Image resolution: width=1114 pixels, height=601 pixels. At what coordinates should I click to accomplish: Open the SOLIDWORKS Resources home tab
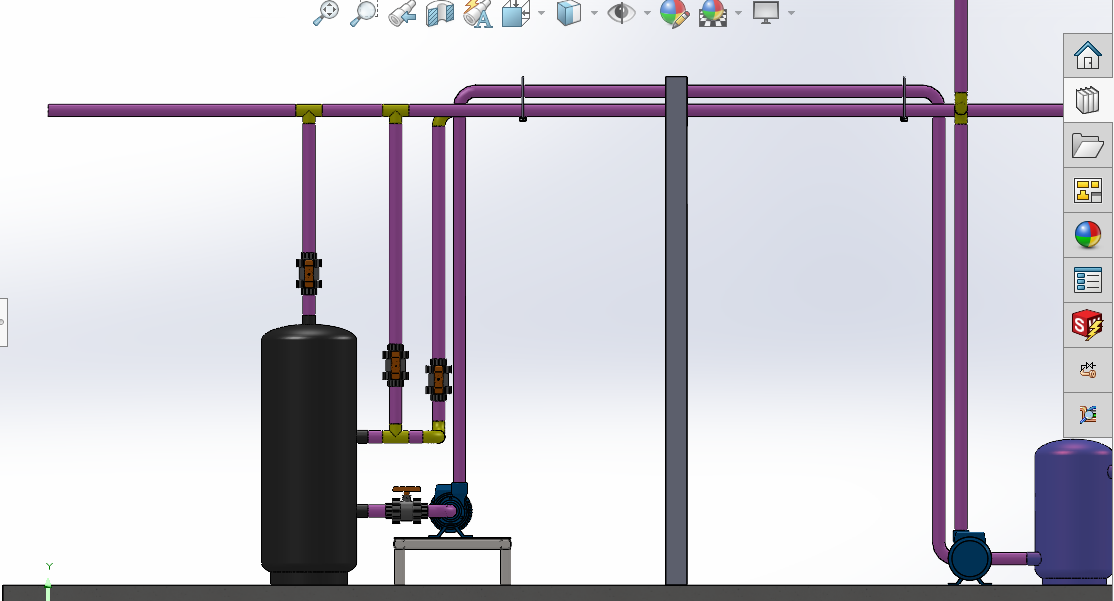point(1087,56)
